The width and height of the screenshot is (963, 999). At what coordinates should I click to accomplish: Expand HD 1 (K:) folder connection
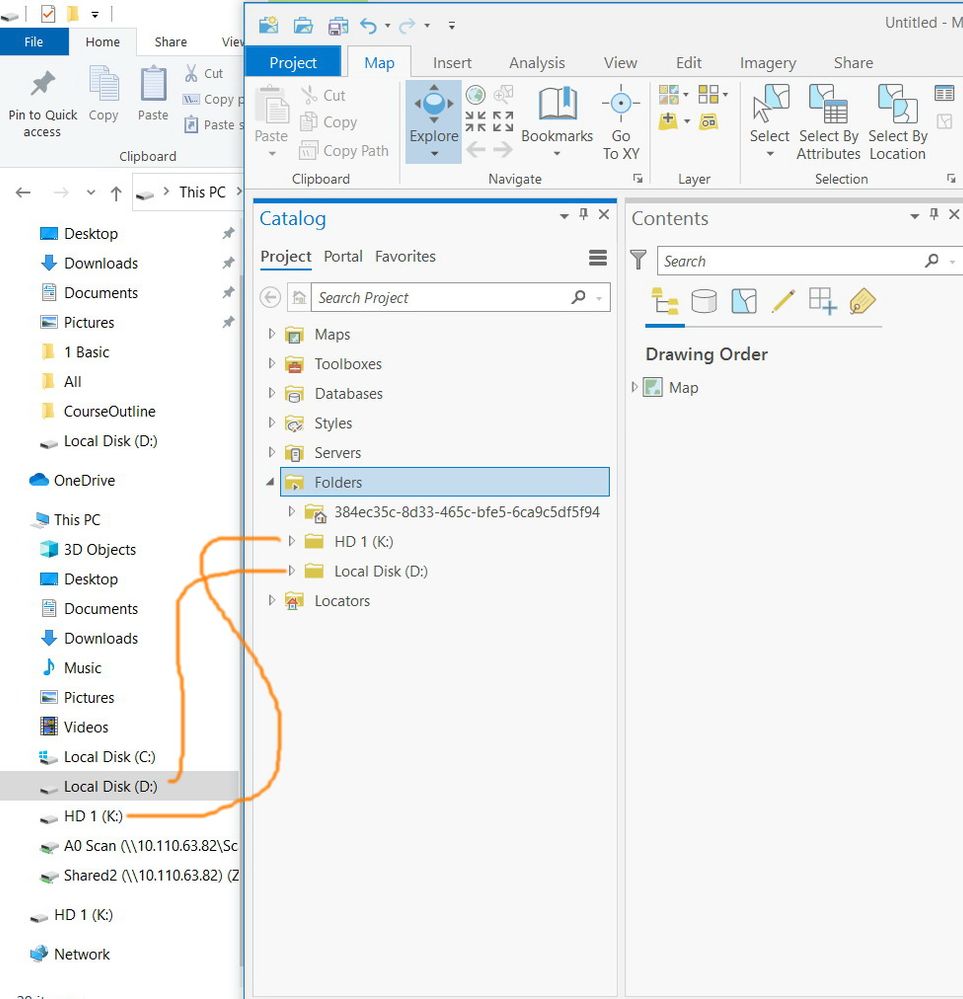[291, 541]
